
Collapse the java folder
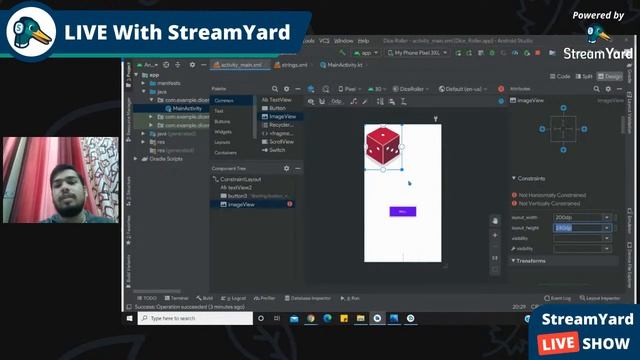click(143, 91)
